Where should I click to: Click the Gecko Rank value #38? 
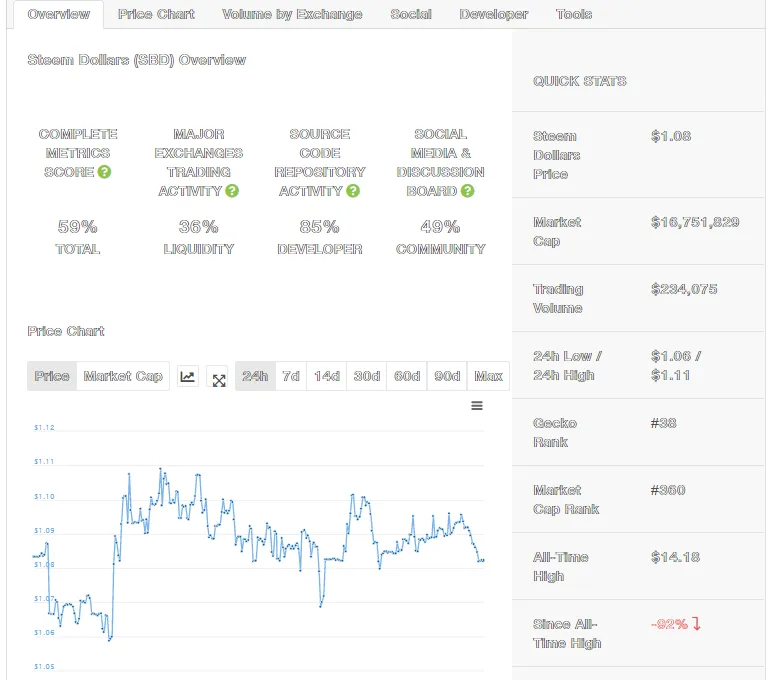[664, 423]
